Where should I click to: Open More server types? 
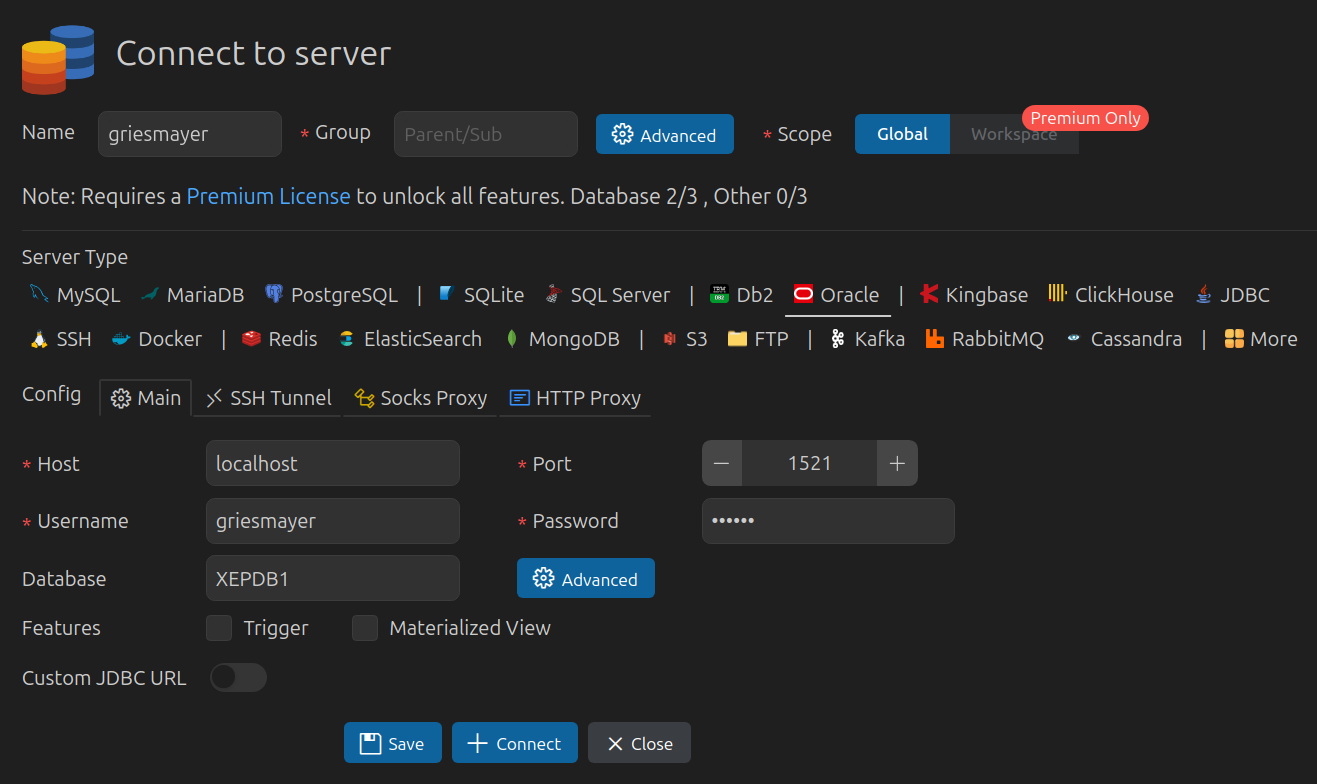tap(1261, 339)
